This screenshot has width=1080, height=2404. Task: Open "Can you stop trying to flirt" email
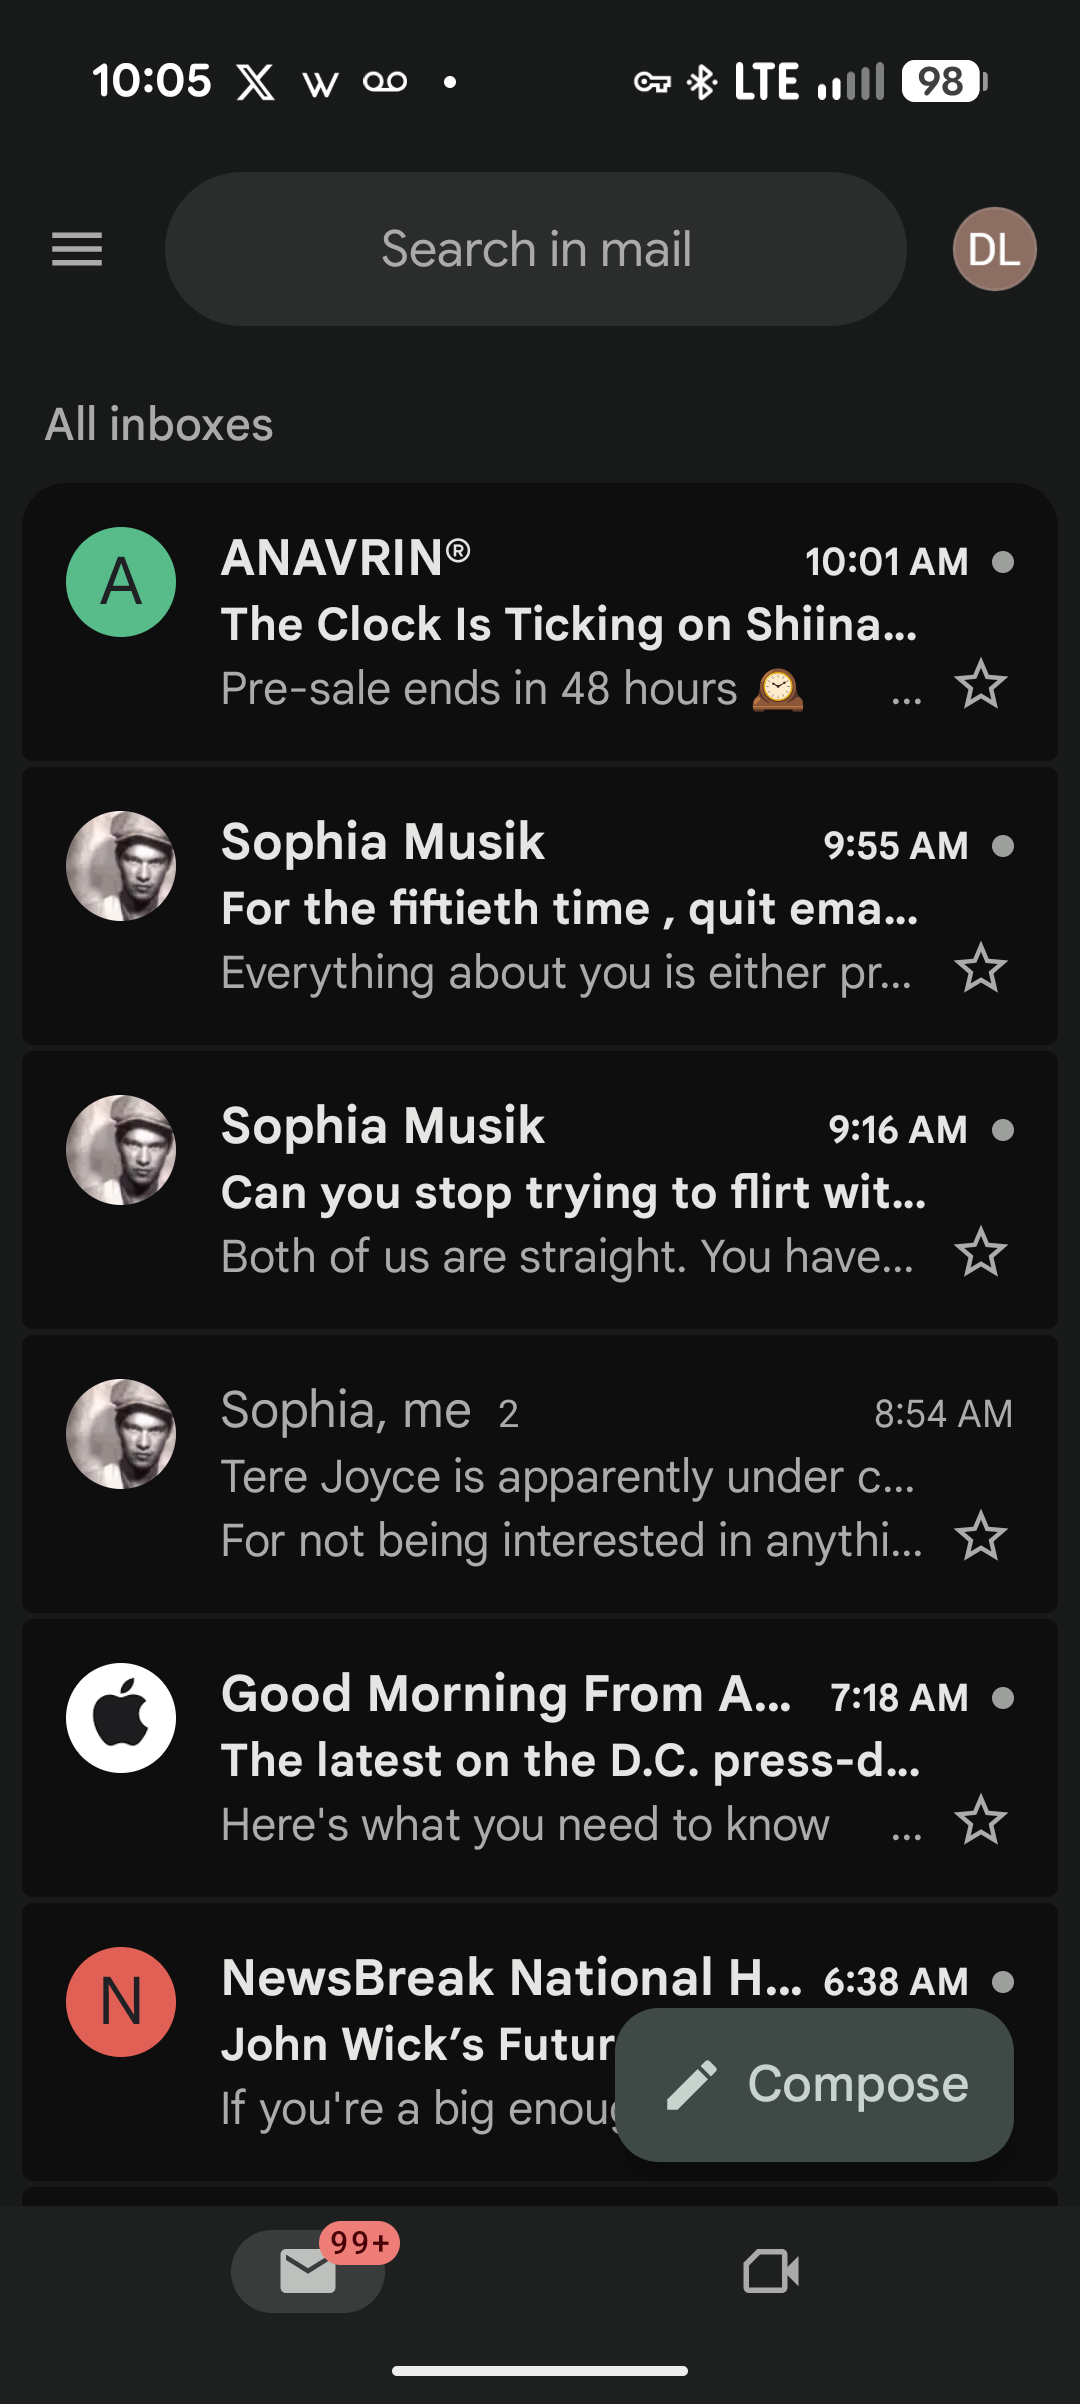click(x=572, y=1193)
